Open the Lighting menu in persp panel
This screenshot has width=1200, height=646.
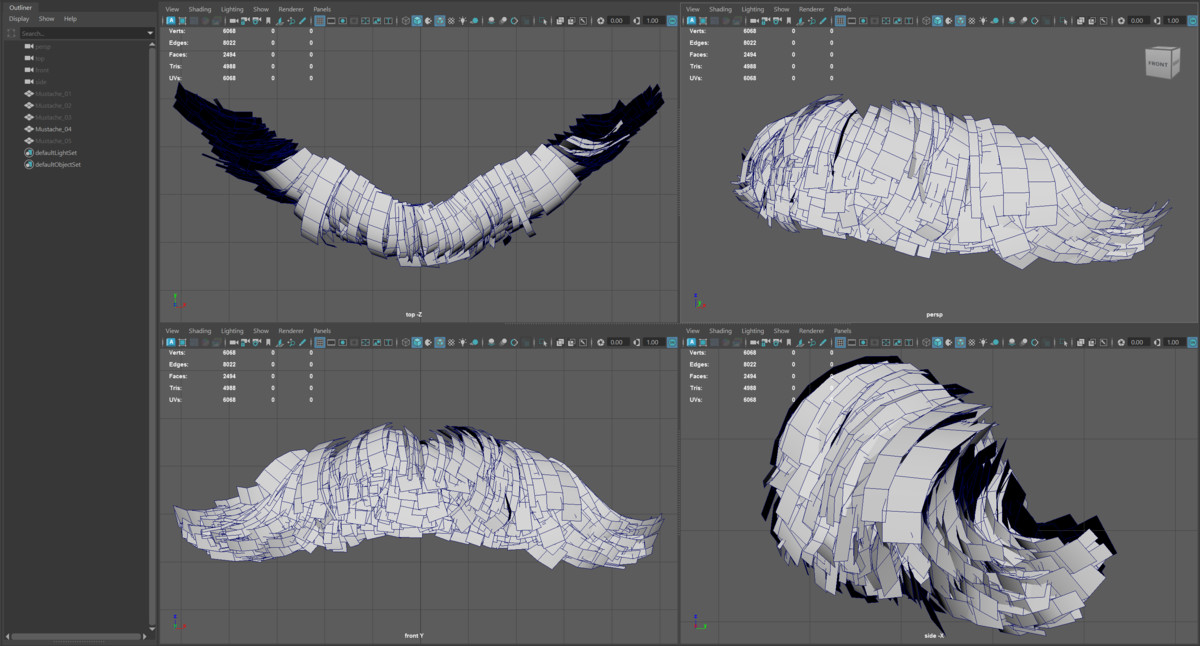[752, 9]
